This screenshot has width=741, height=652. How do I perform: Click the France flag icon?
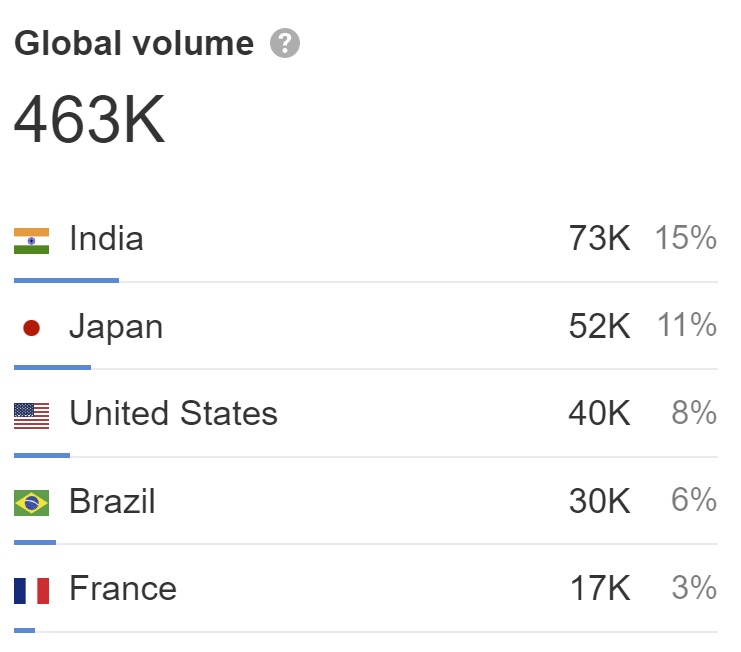click(x=31, y=591)
